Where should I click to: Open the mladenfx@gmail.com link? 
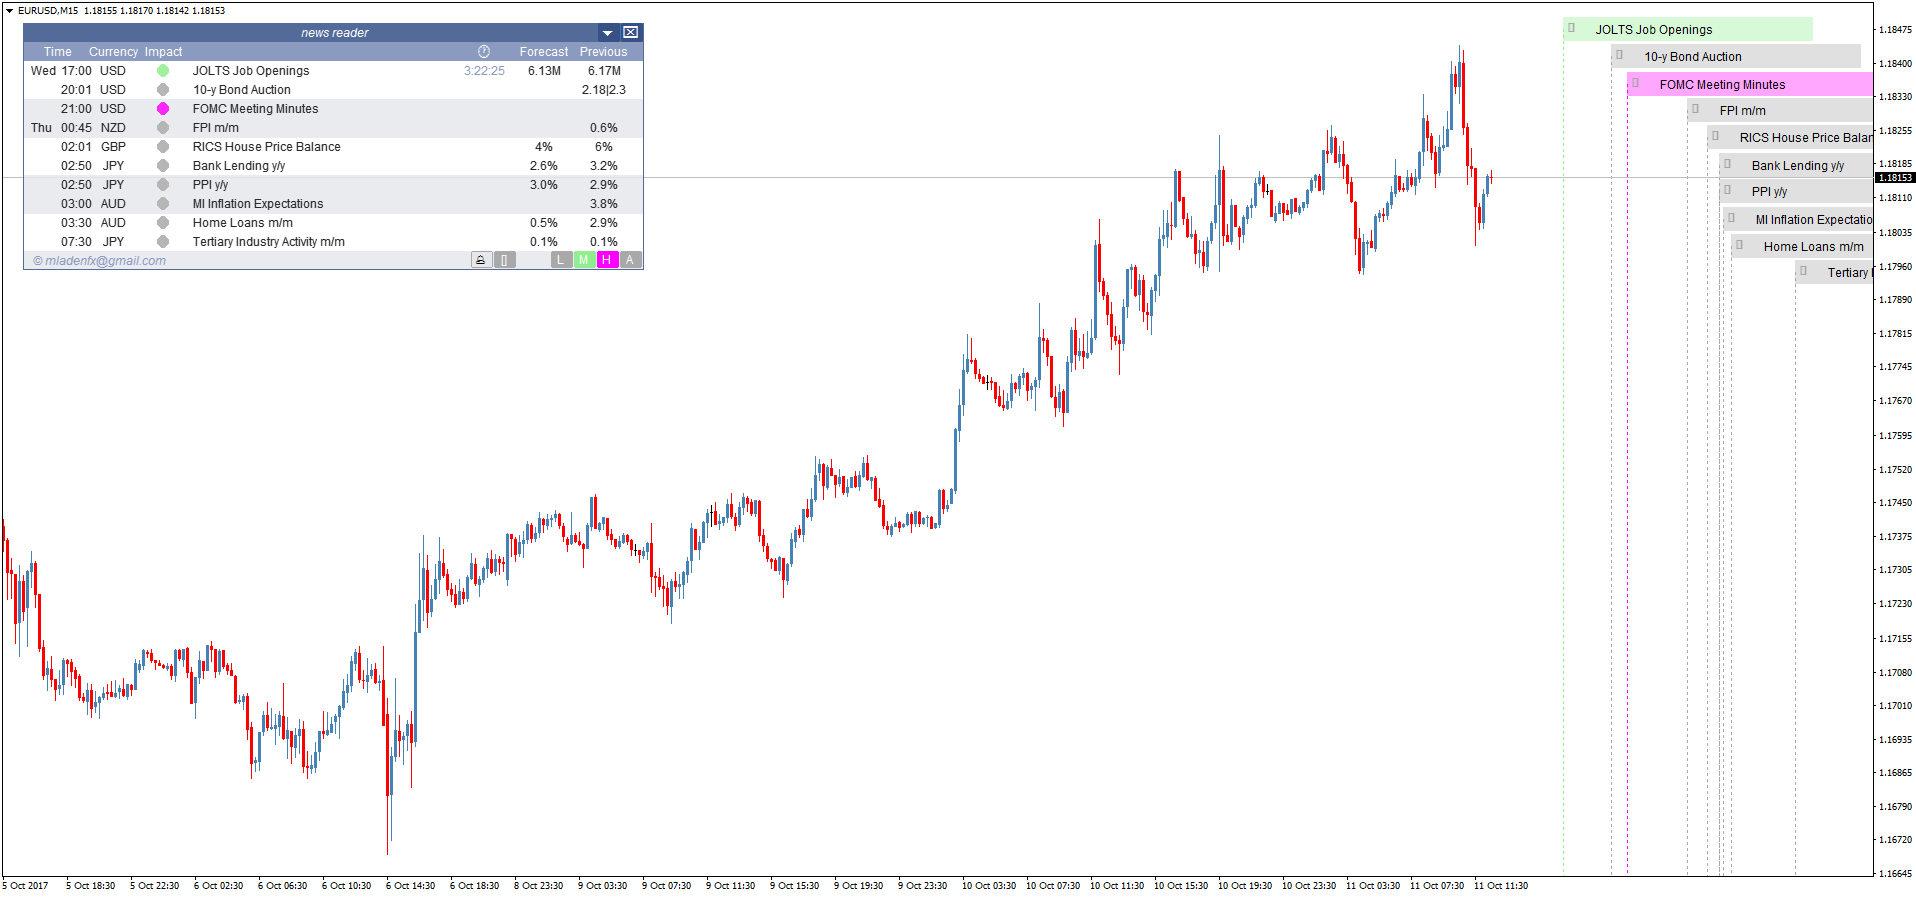point(100,261)
